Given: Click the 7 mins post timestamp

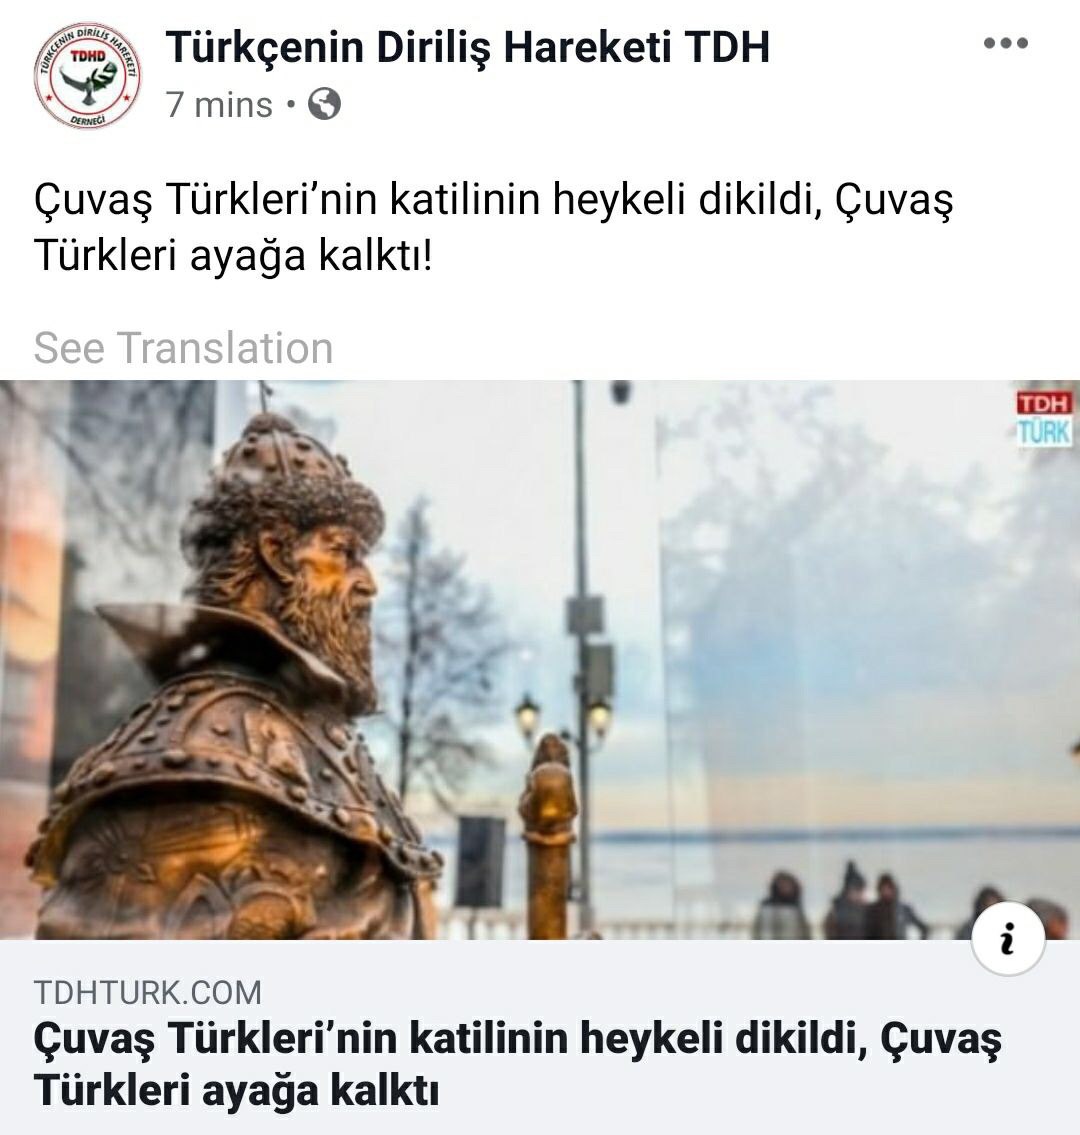Looking at the screenshot, I should tap(219, 105).
